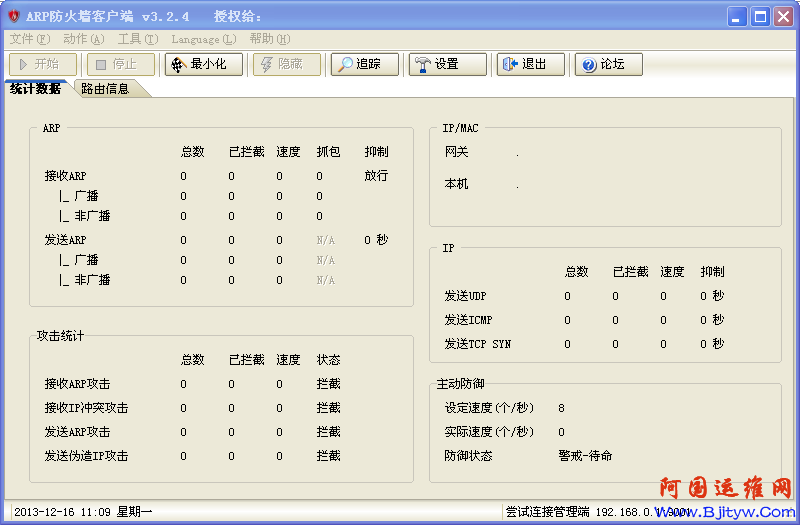Switch to the 路由信息 tab
Viewport: 800px width, 525px height.
point(105,89)
